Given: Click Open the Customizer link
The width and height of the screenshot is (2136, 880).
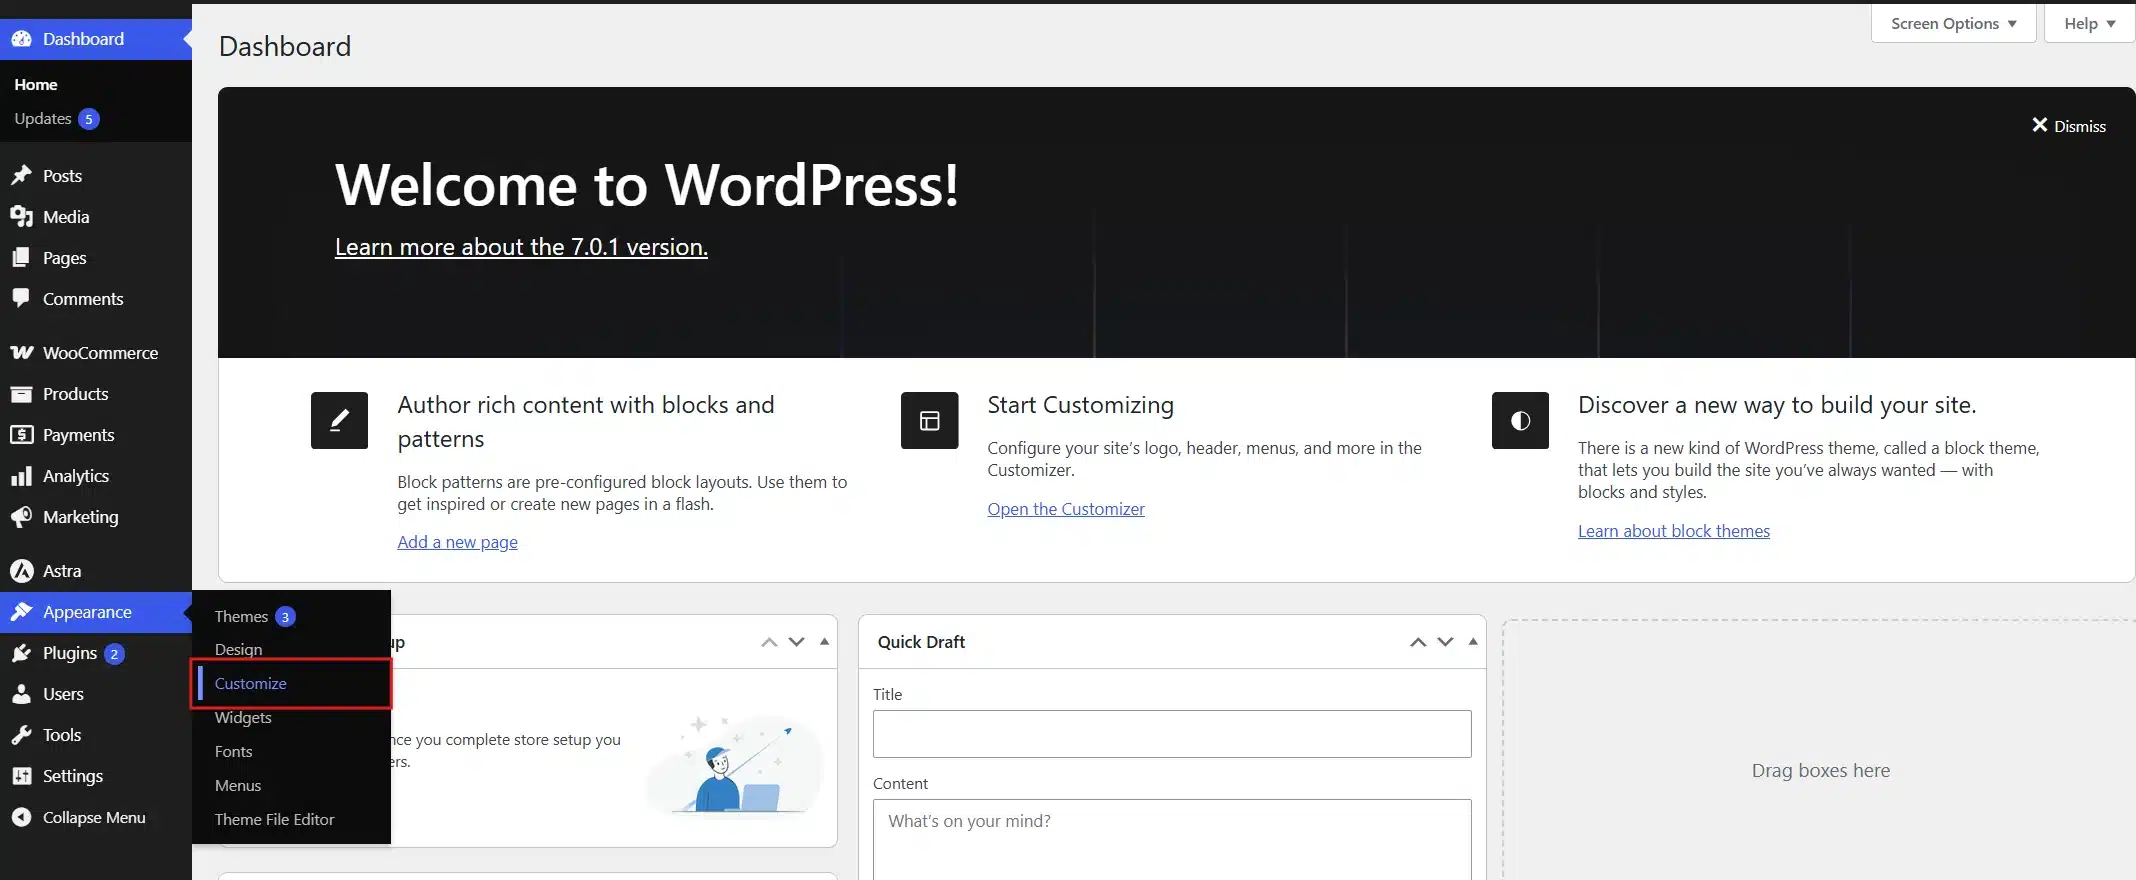Looking at the screenshot, I should point(1066,509).
